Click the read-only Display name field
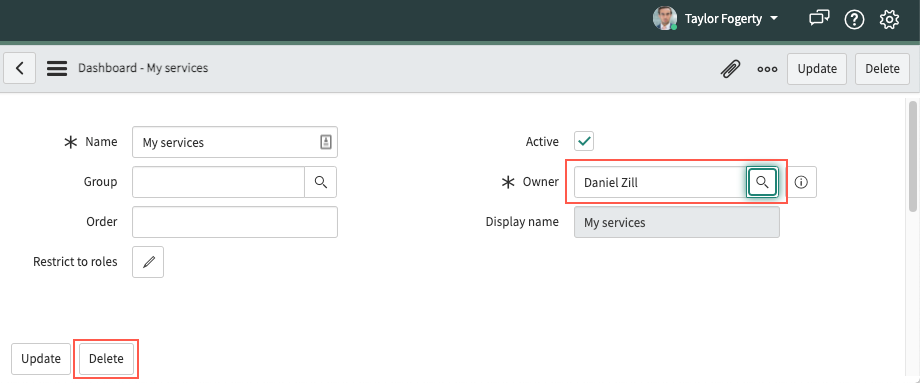This screenshot has height=383, width=920. click(x=677, y=222)
